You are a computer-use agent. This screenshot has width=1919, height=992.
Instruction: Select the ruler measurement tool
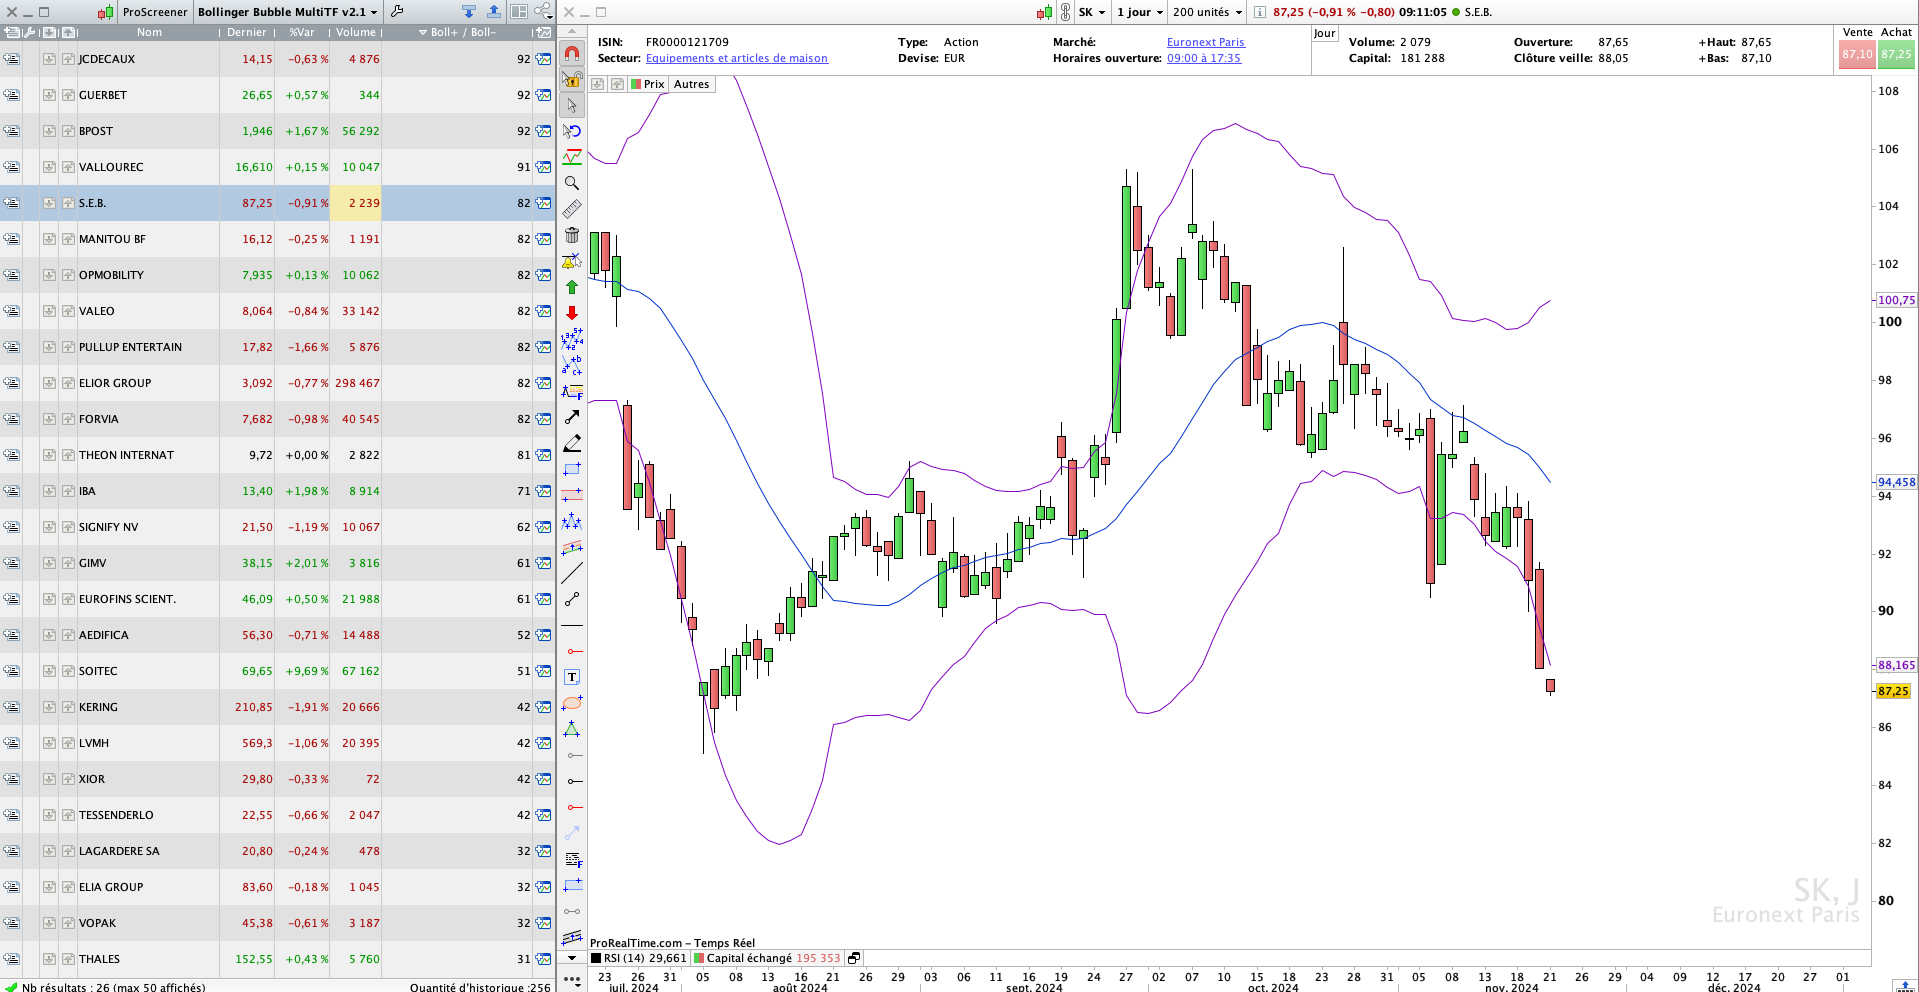pos(572,209)
